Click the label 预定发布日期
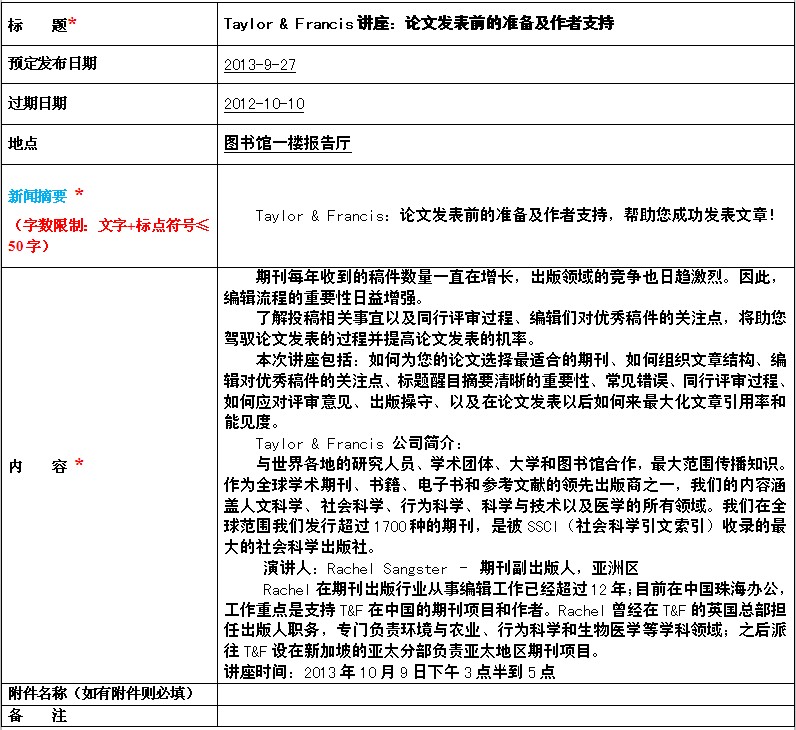 pyautogui.click(x=52, y=63)
